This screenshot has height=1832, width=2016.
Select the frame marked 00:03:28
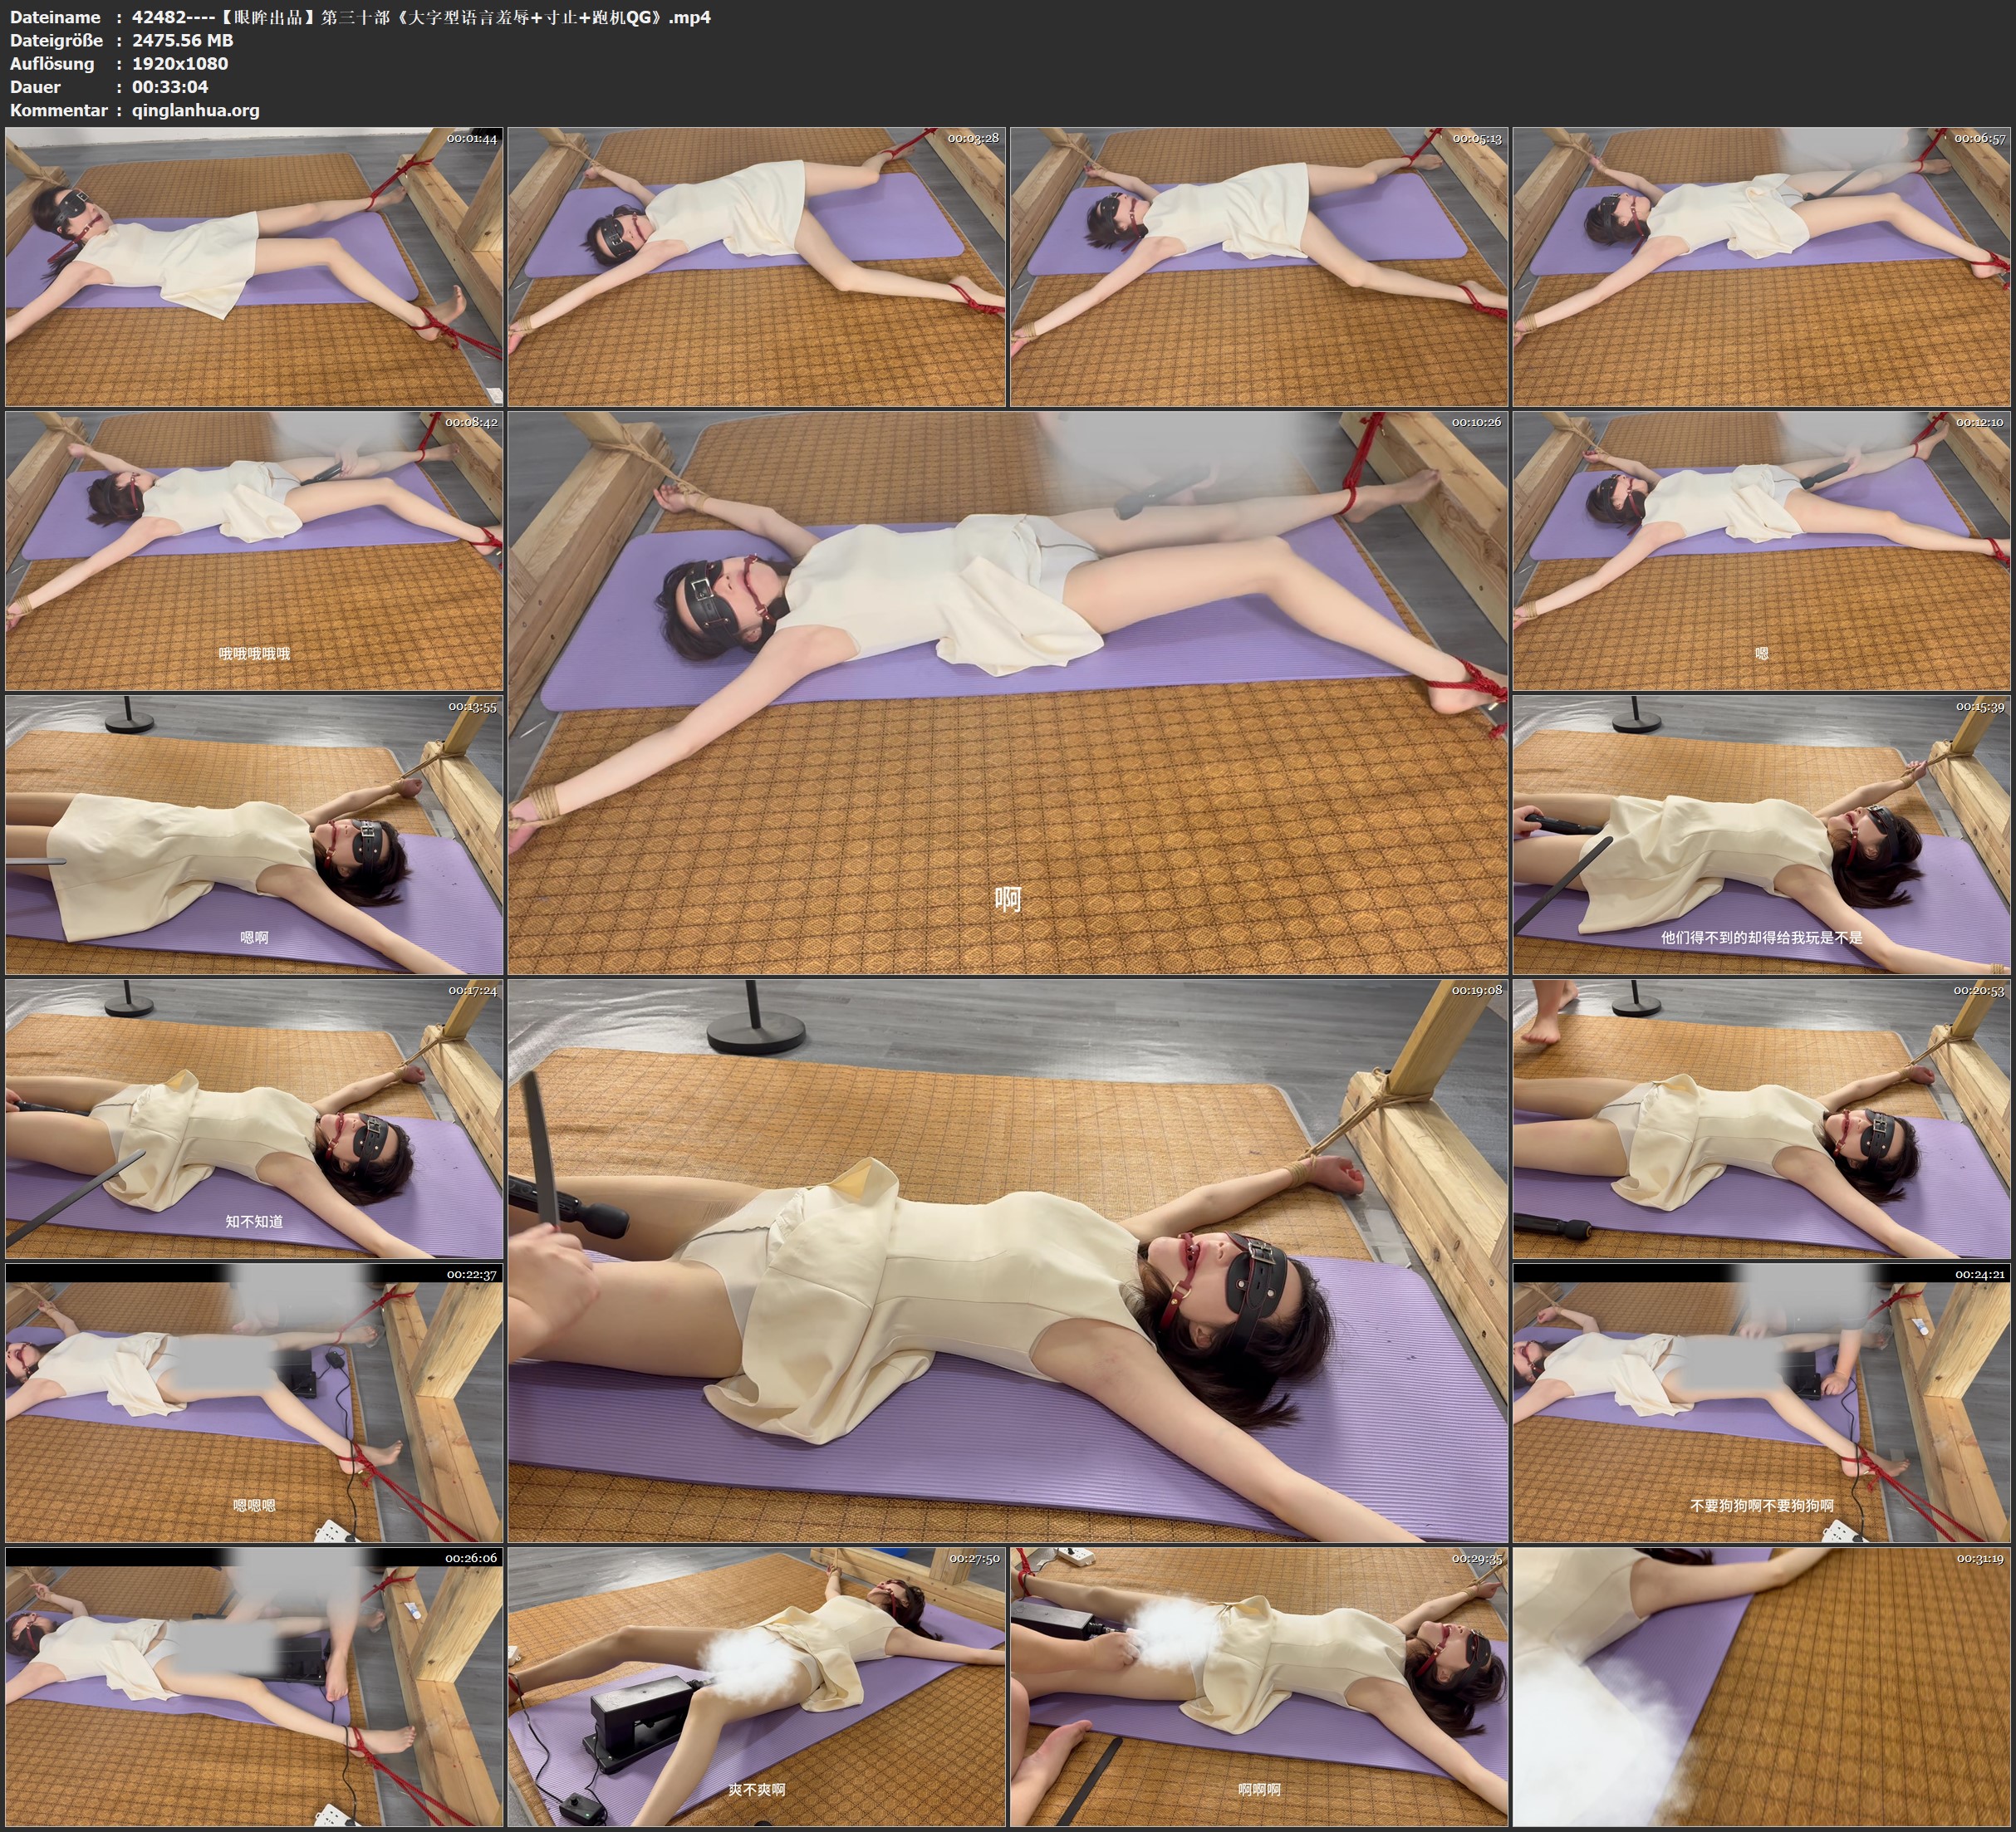coord(756,267)
